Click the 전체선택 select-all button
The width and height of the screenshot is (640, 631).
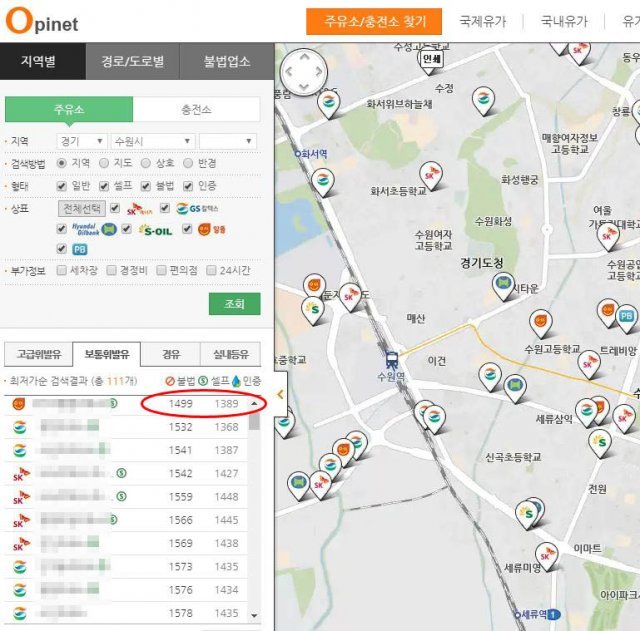[82, 208]
